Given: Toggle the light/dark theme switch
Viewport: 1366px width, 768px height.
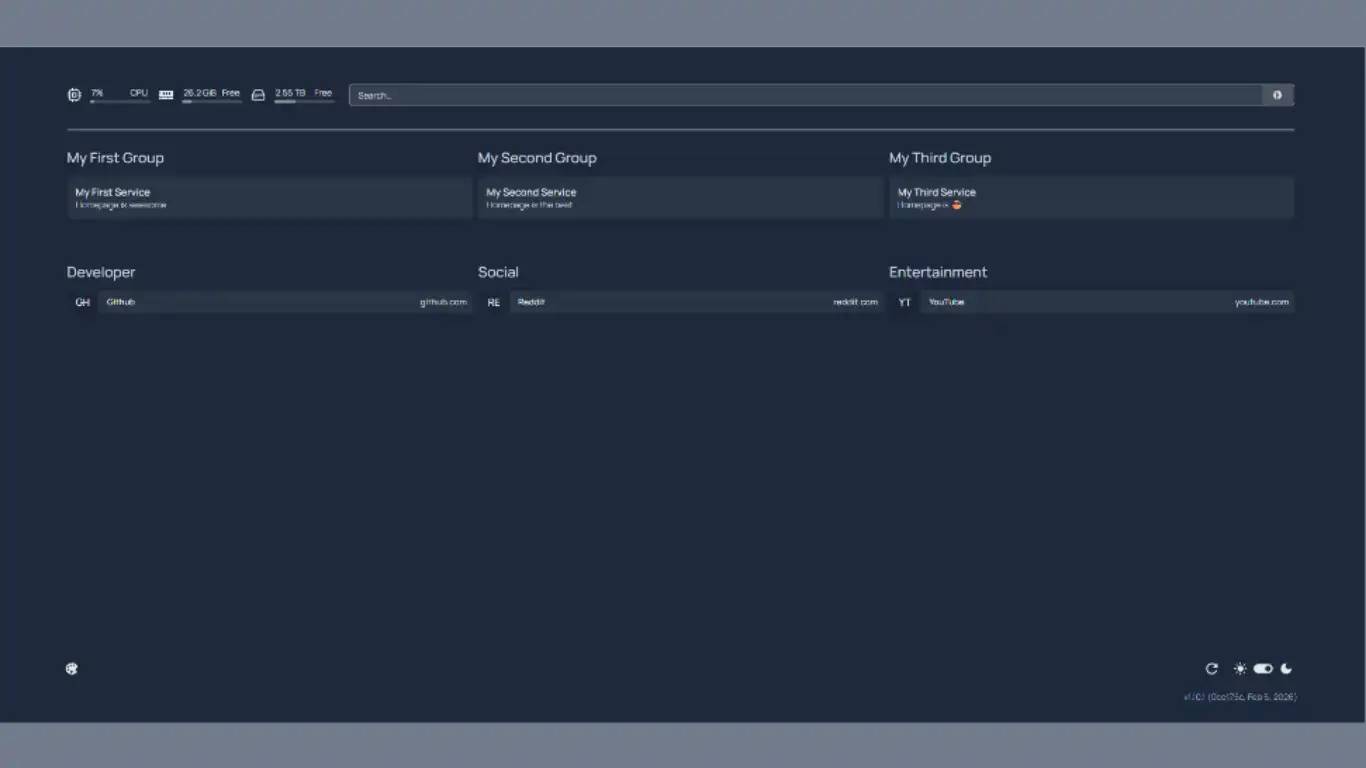Looking at the screenshot, I should pyautogui.click(x=1263, y=669).
